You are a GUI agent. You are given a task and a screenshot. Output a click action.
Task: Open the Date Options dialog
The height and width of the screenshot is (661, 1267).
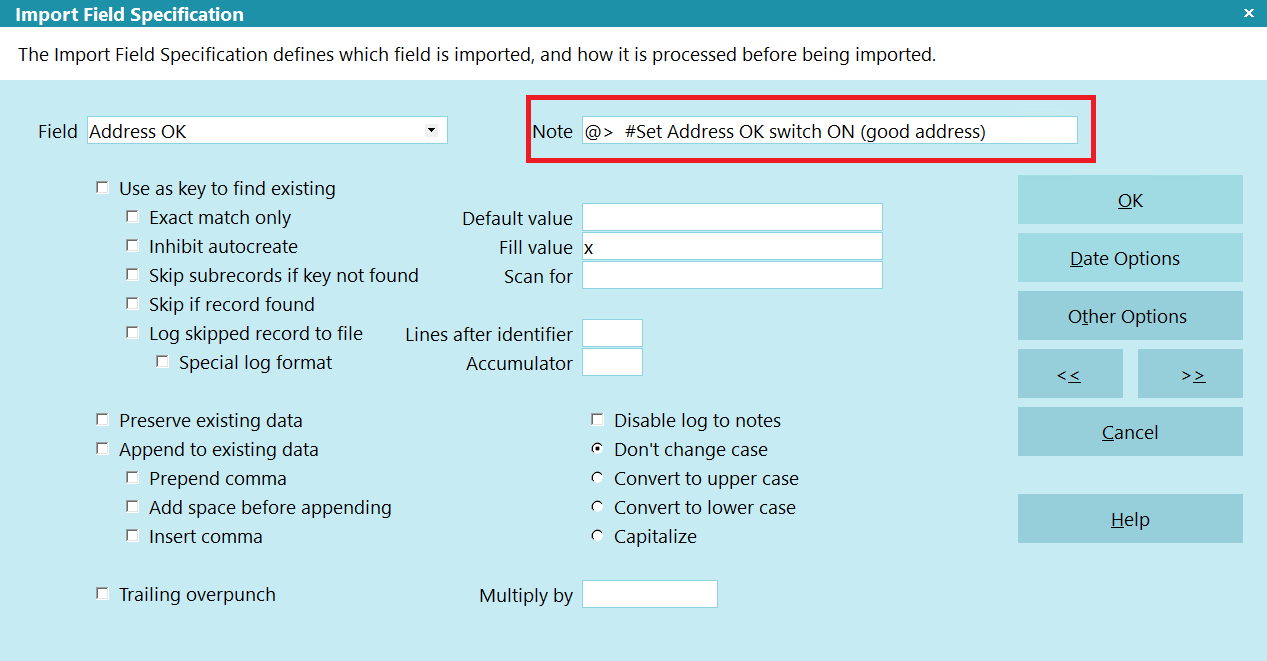(x=1129, y=257)
